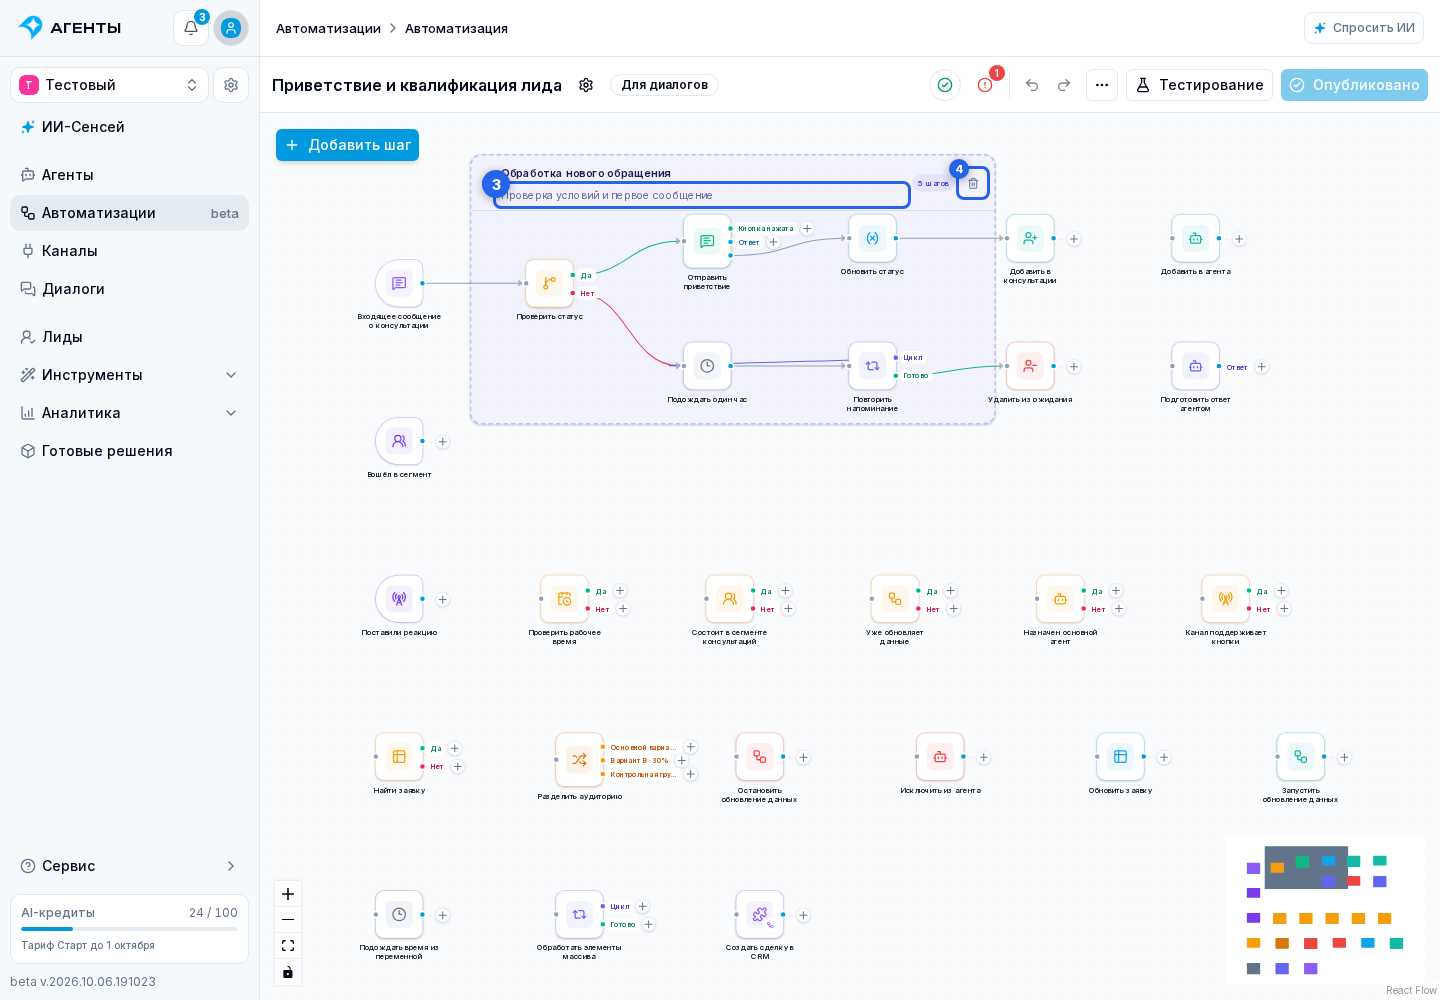The width and height of the screenshot is (1440, 1000).
Task: Open Готовые решения
Action: [x=130, y=451]
